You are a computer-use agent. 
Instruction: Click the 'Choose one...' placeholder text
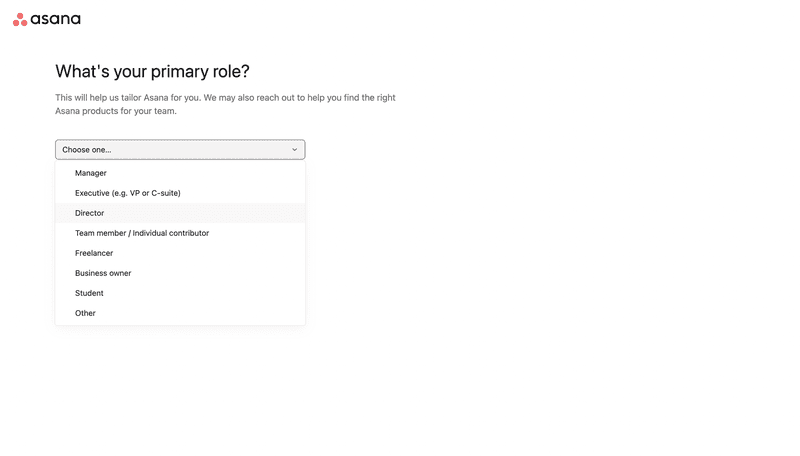[87, 150]
